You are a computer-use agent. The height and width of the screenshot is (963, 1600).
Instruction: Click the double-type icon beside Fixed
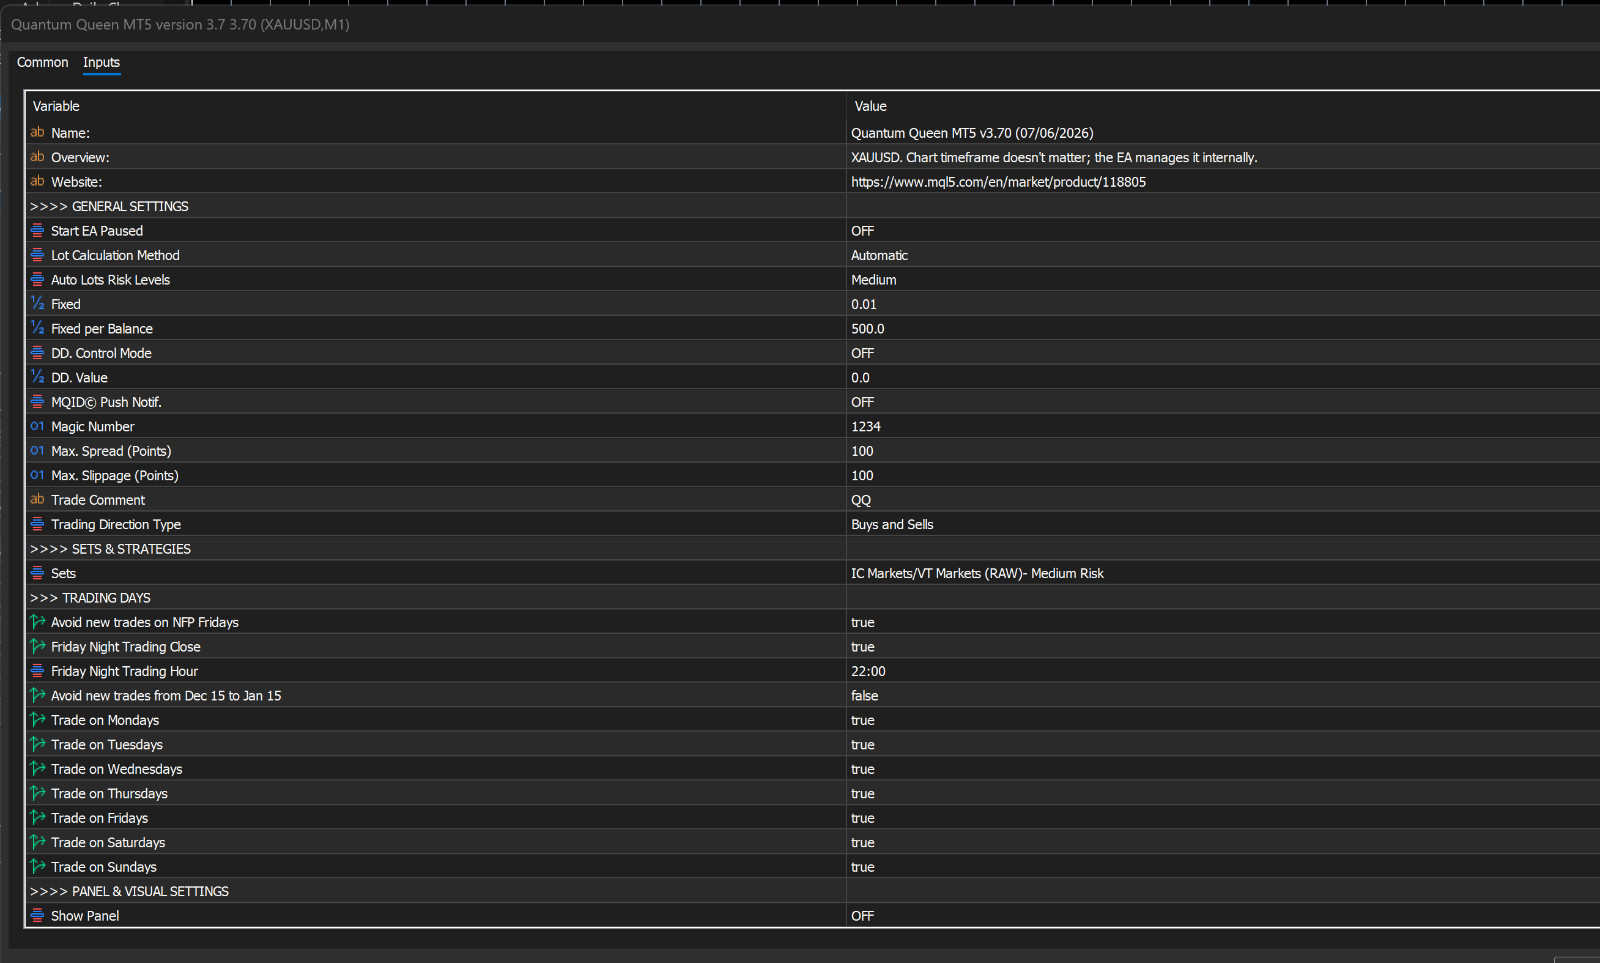37,304
